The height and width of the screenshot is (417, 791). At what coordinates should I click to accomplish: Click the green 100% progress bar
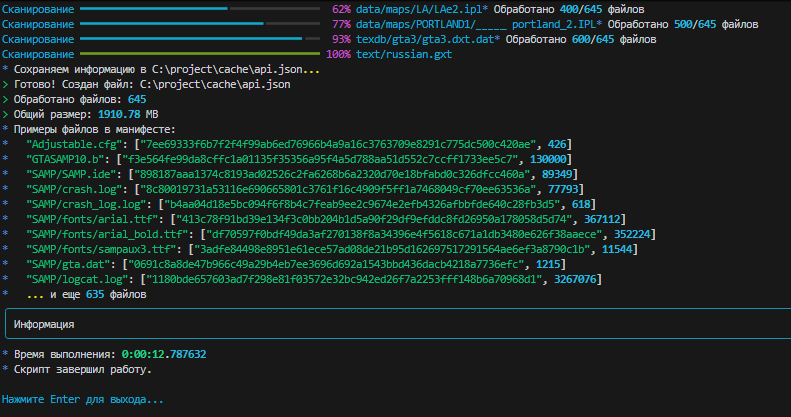[x=200, y=54]
